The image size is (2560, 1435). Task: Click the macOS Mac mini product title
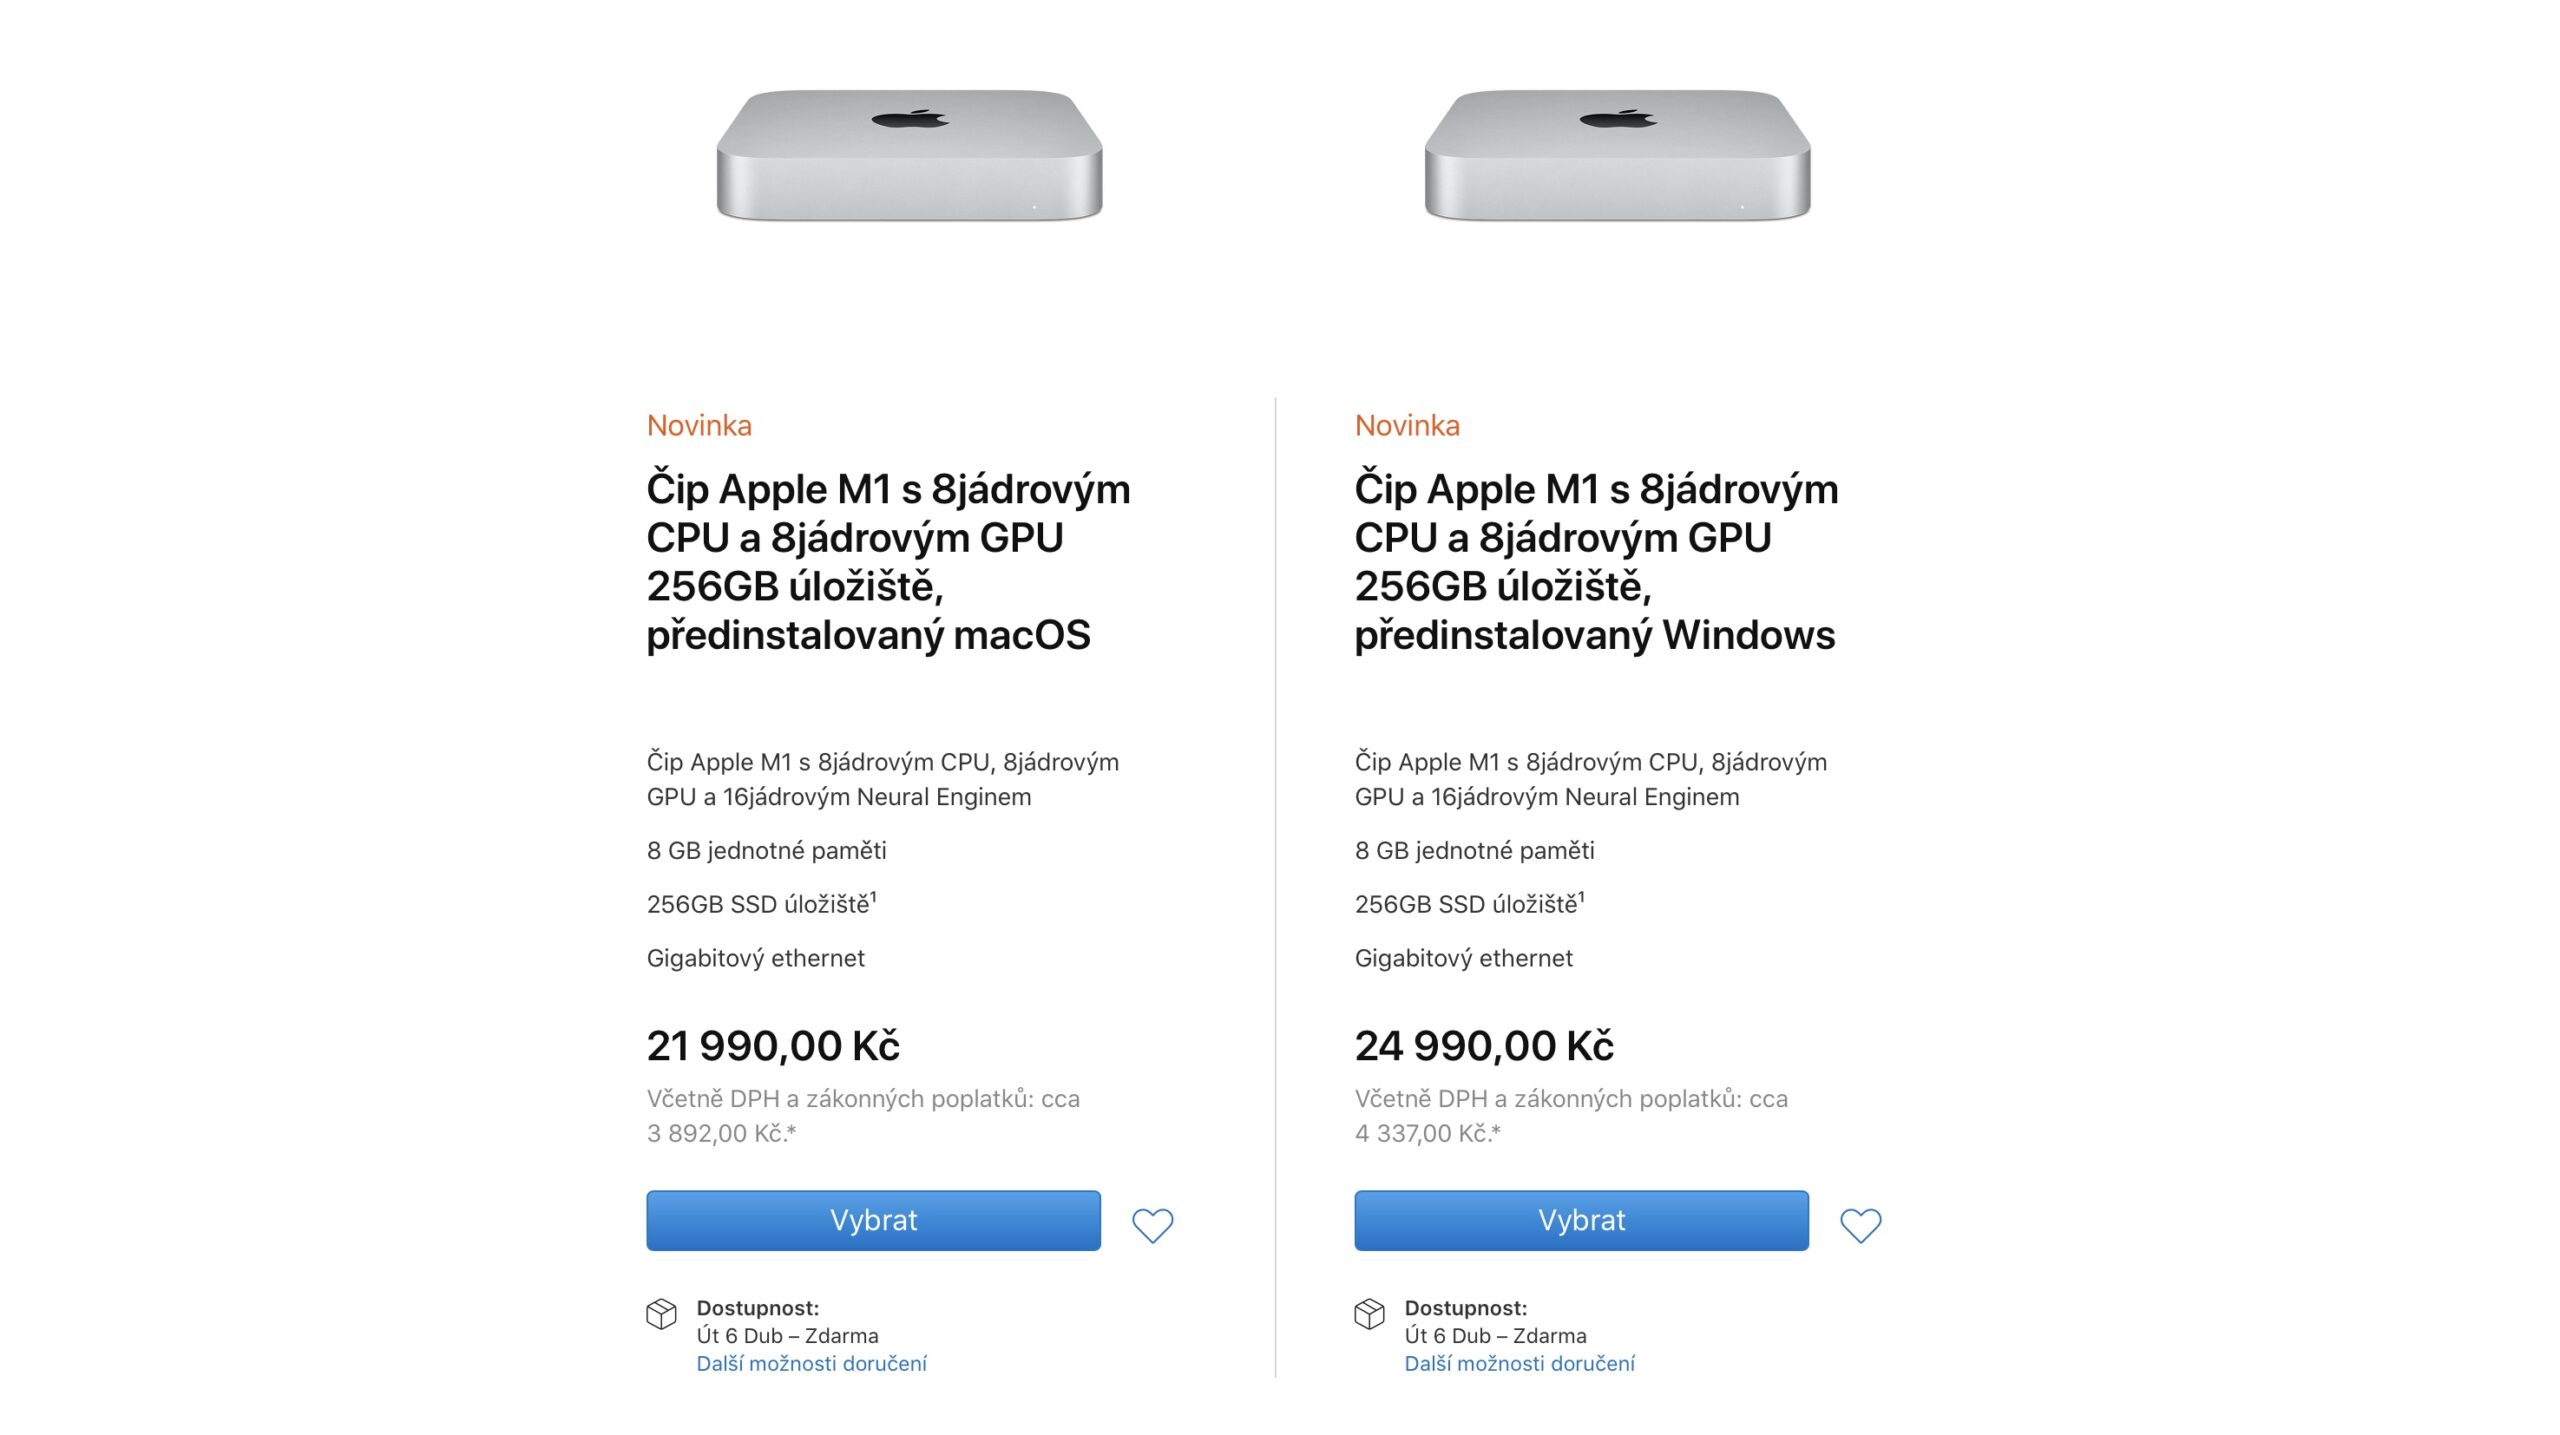[x=887, y=561]
